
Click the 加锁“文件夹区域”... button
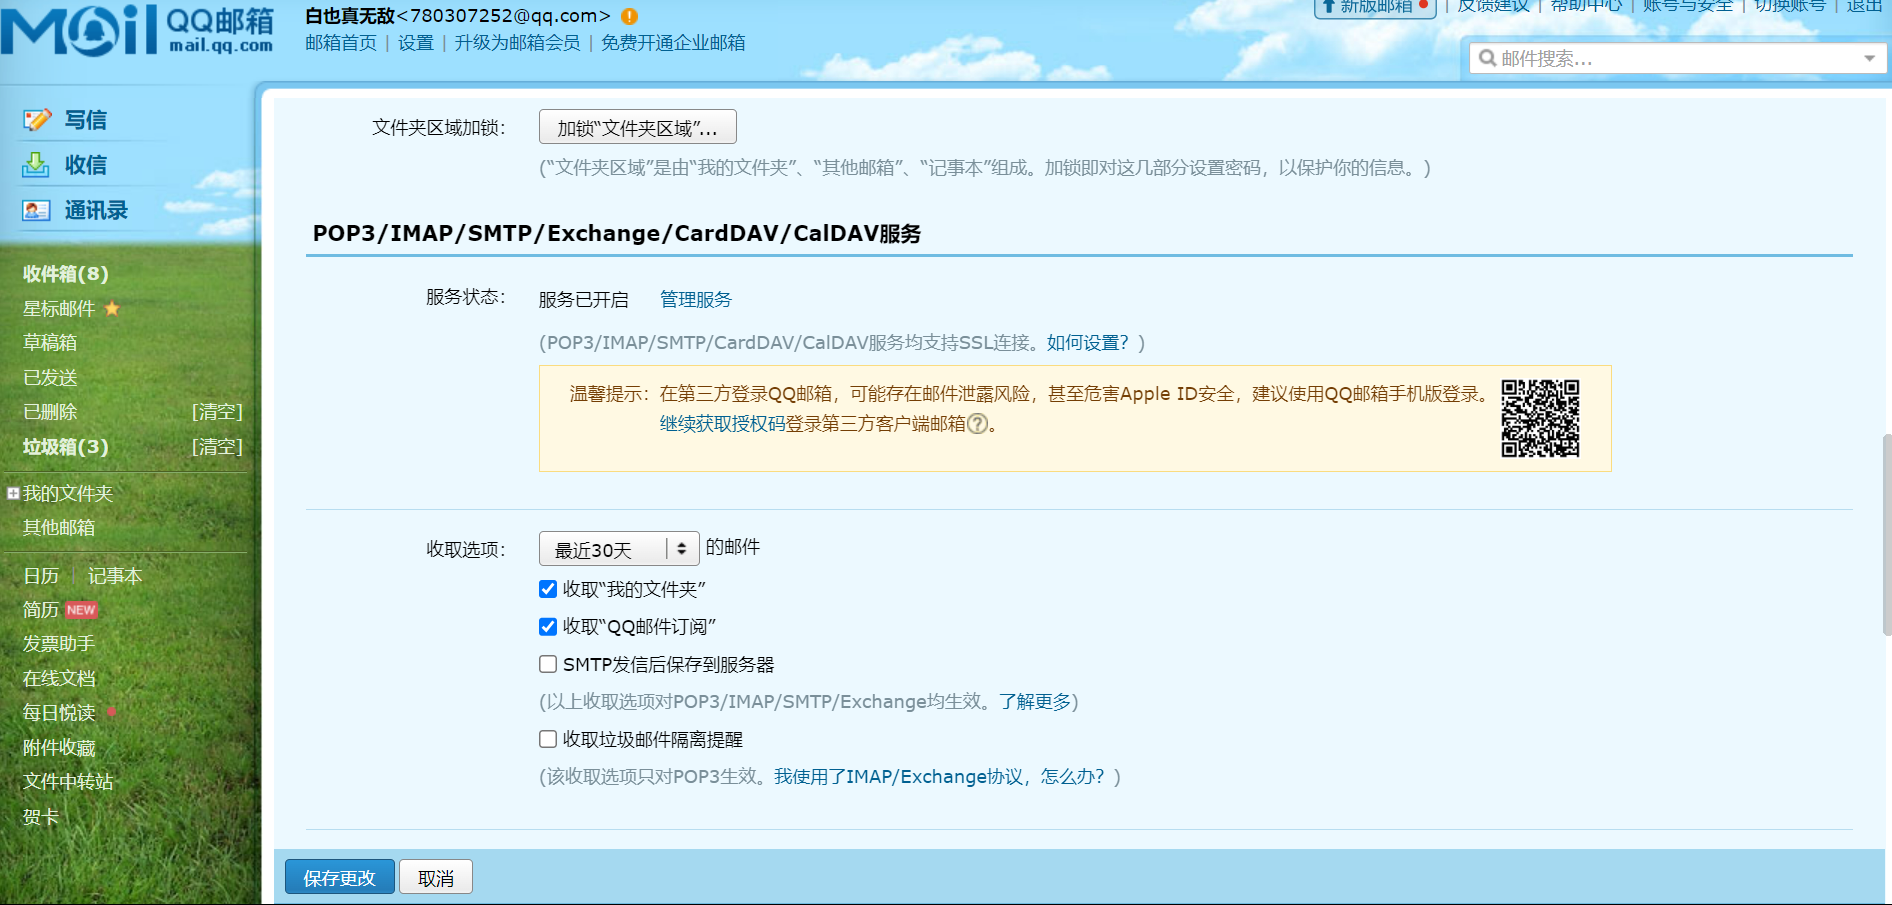pyautogui.click(x=638, y=128)
